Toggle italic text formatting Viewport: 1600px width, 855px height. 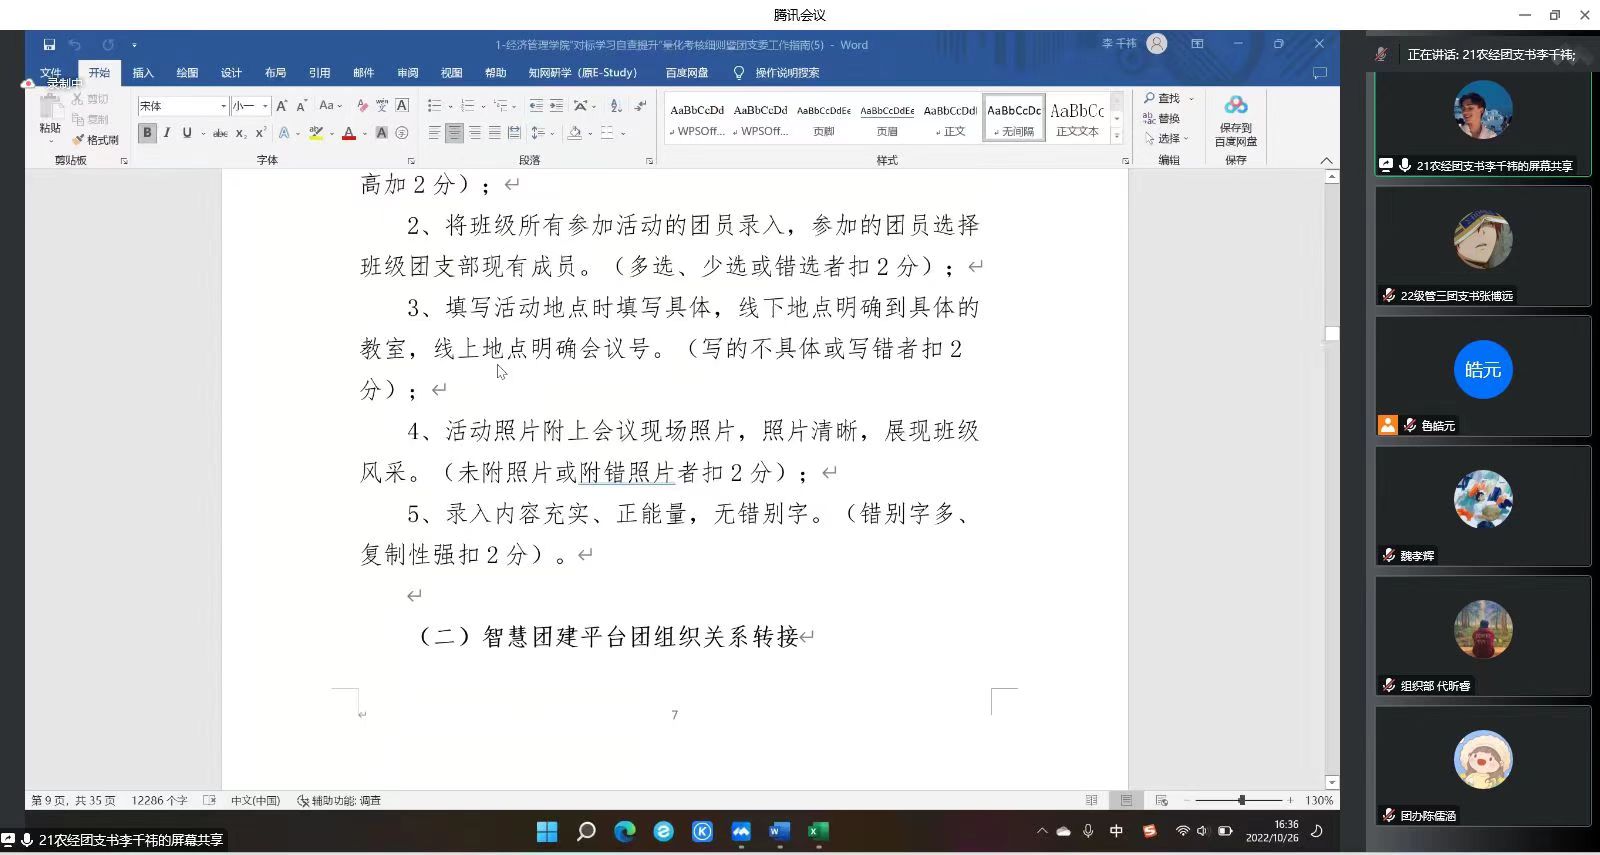point(167,133)
